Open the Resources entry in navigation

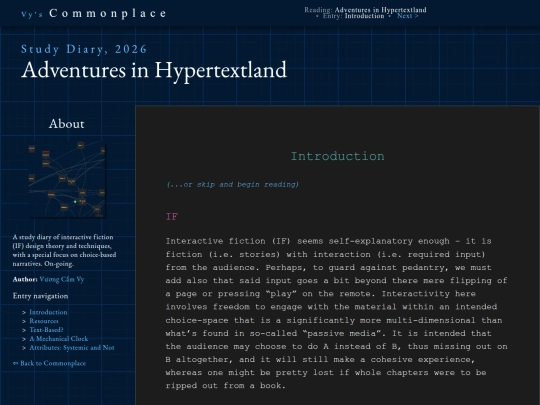(44, 321)
